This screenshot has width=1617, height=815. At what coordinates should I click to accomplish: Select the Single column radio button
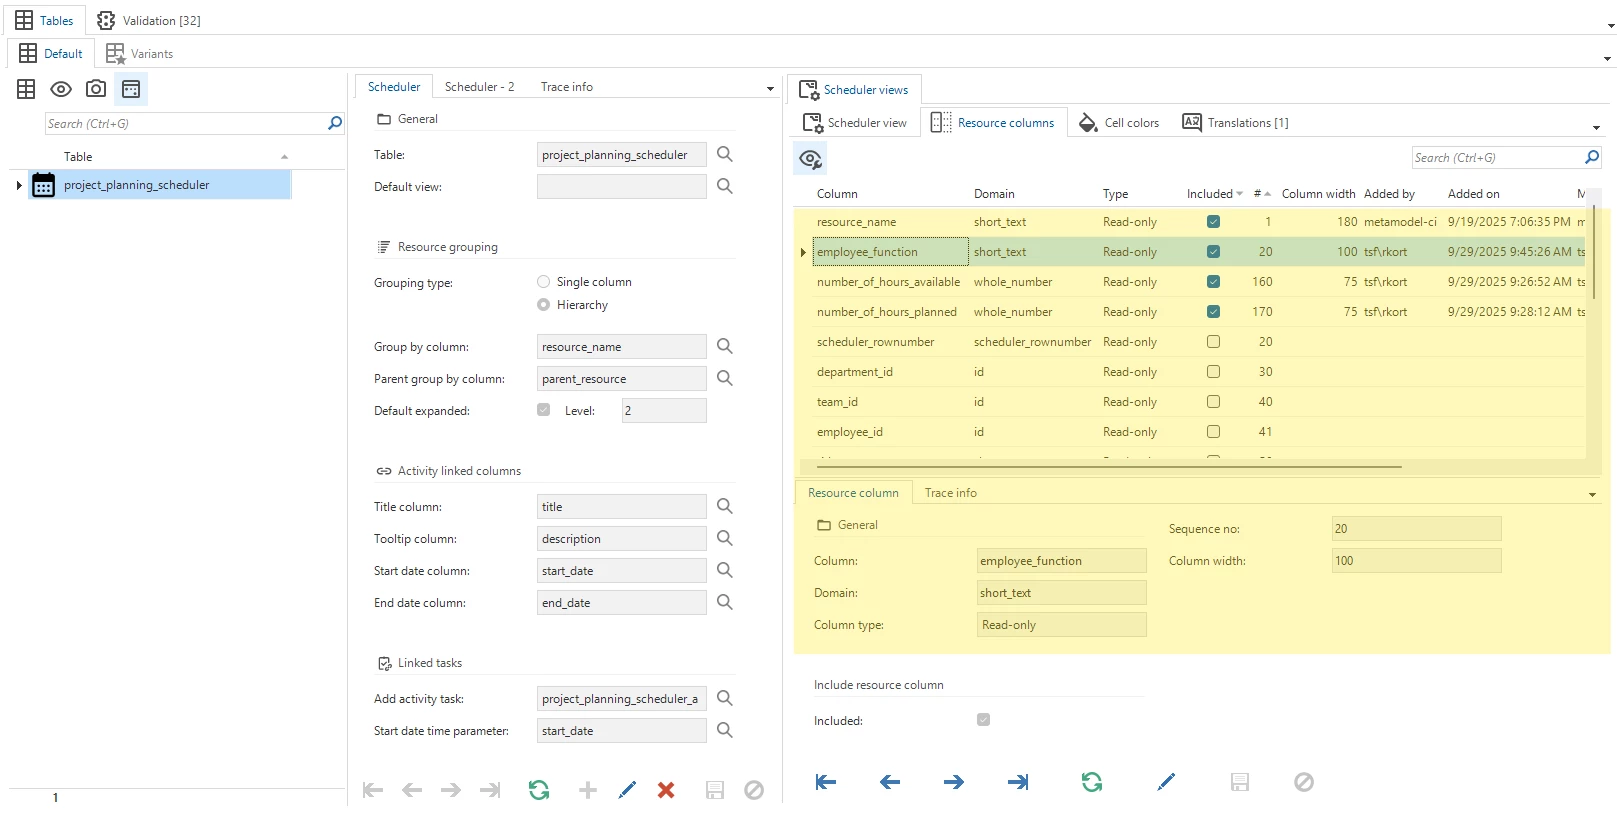click(544, 282)
